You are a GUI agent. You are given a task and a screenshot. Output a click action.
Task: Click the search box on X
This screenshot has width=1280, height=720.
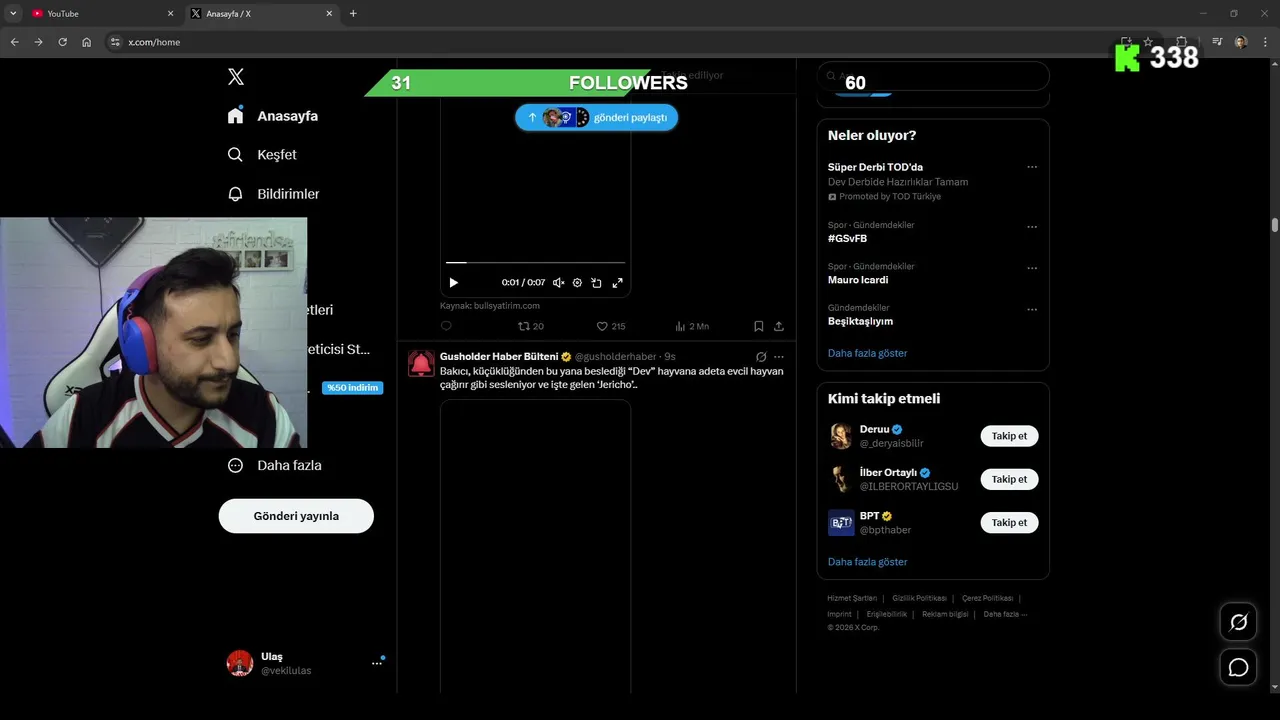933,76
